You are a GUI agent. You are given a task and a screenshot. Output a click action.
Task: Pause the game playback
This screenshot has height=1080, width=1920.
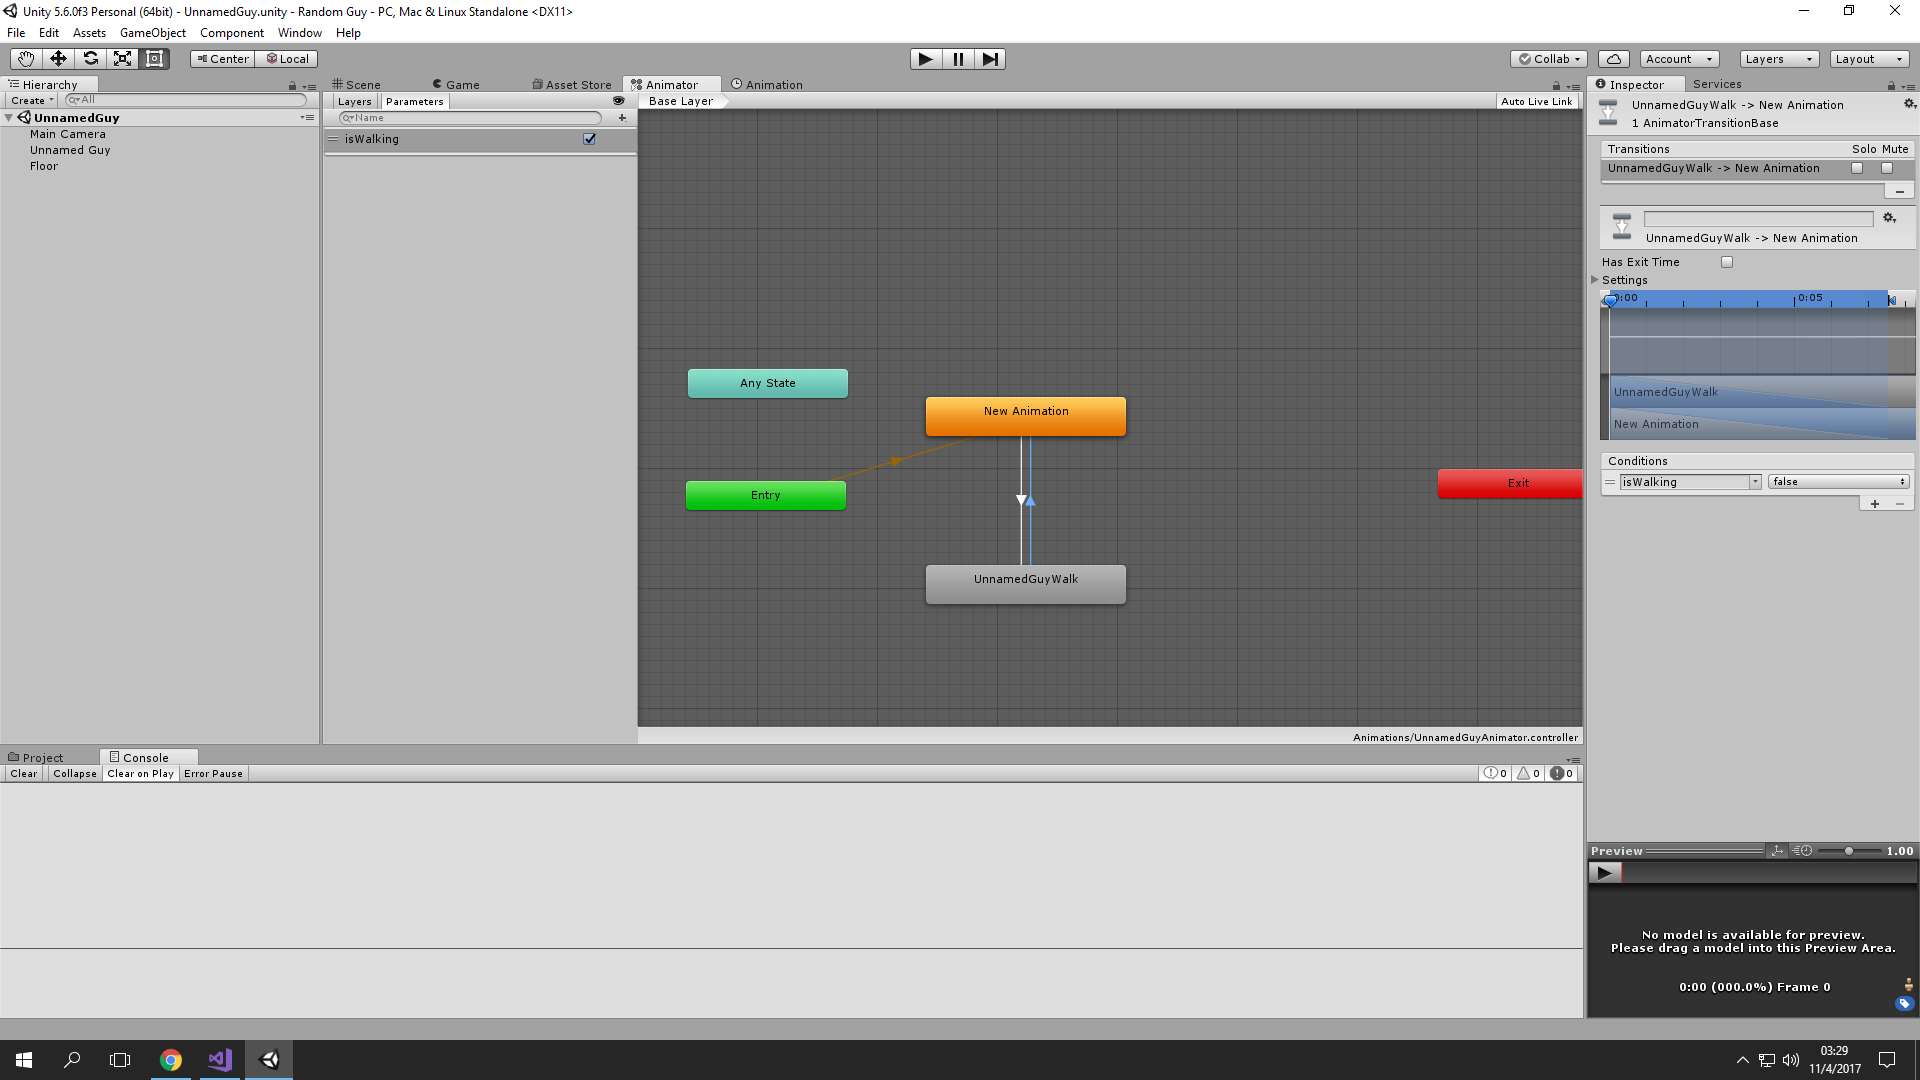click(x=958, y=59)
